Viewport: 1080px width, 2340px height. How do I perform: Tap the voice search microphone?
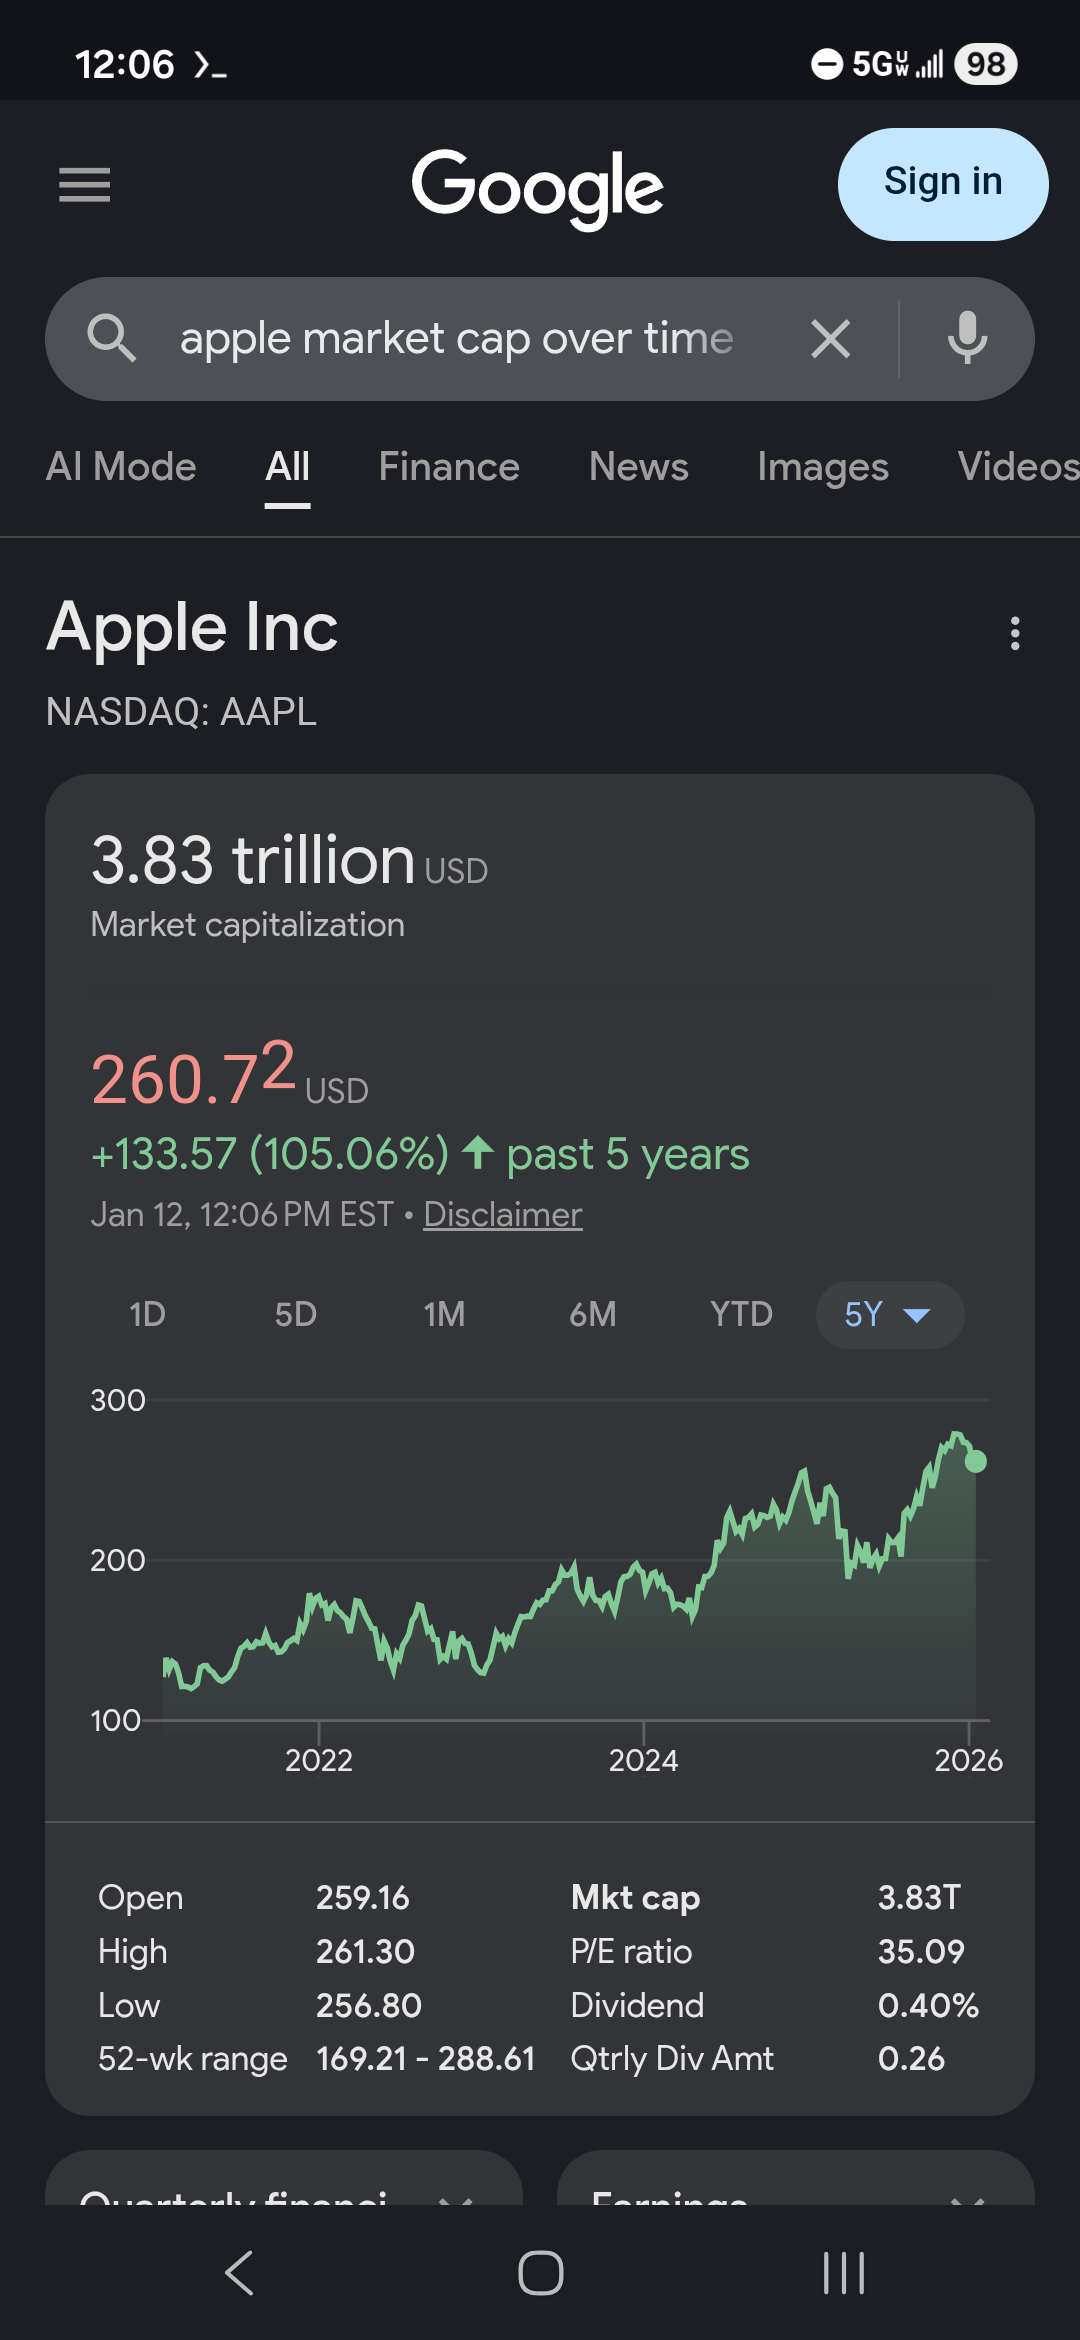pos(966,339)
